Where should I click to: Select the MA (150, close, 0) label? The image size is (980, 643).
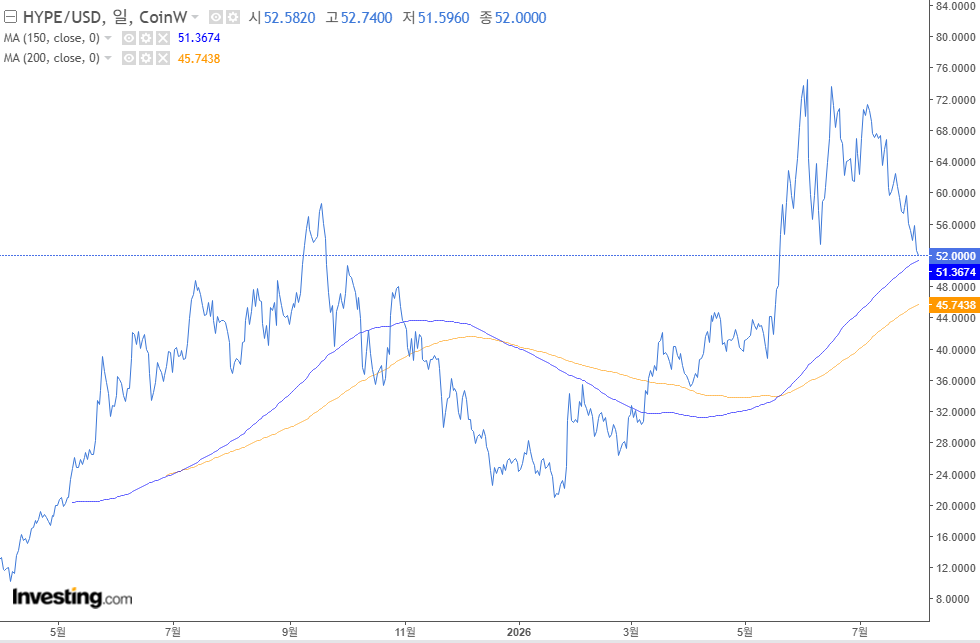[x=51, y=38]
